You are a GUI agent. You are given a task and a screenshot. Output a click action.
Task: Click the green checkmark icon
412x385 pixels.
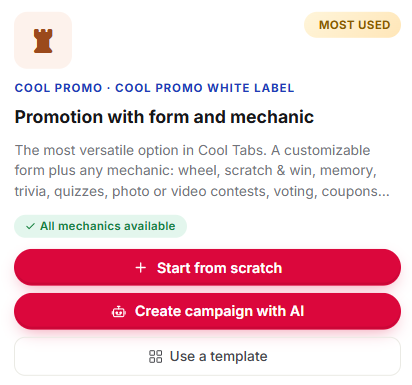pos(30,226)
